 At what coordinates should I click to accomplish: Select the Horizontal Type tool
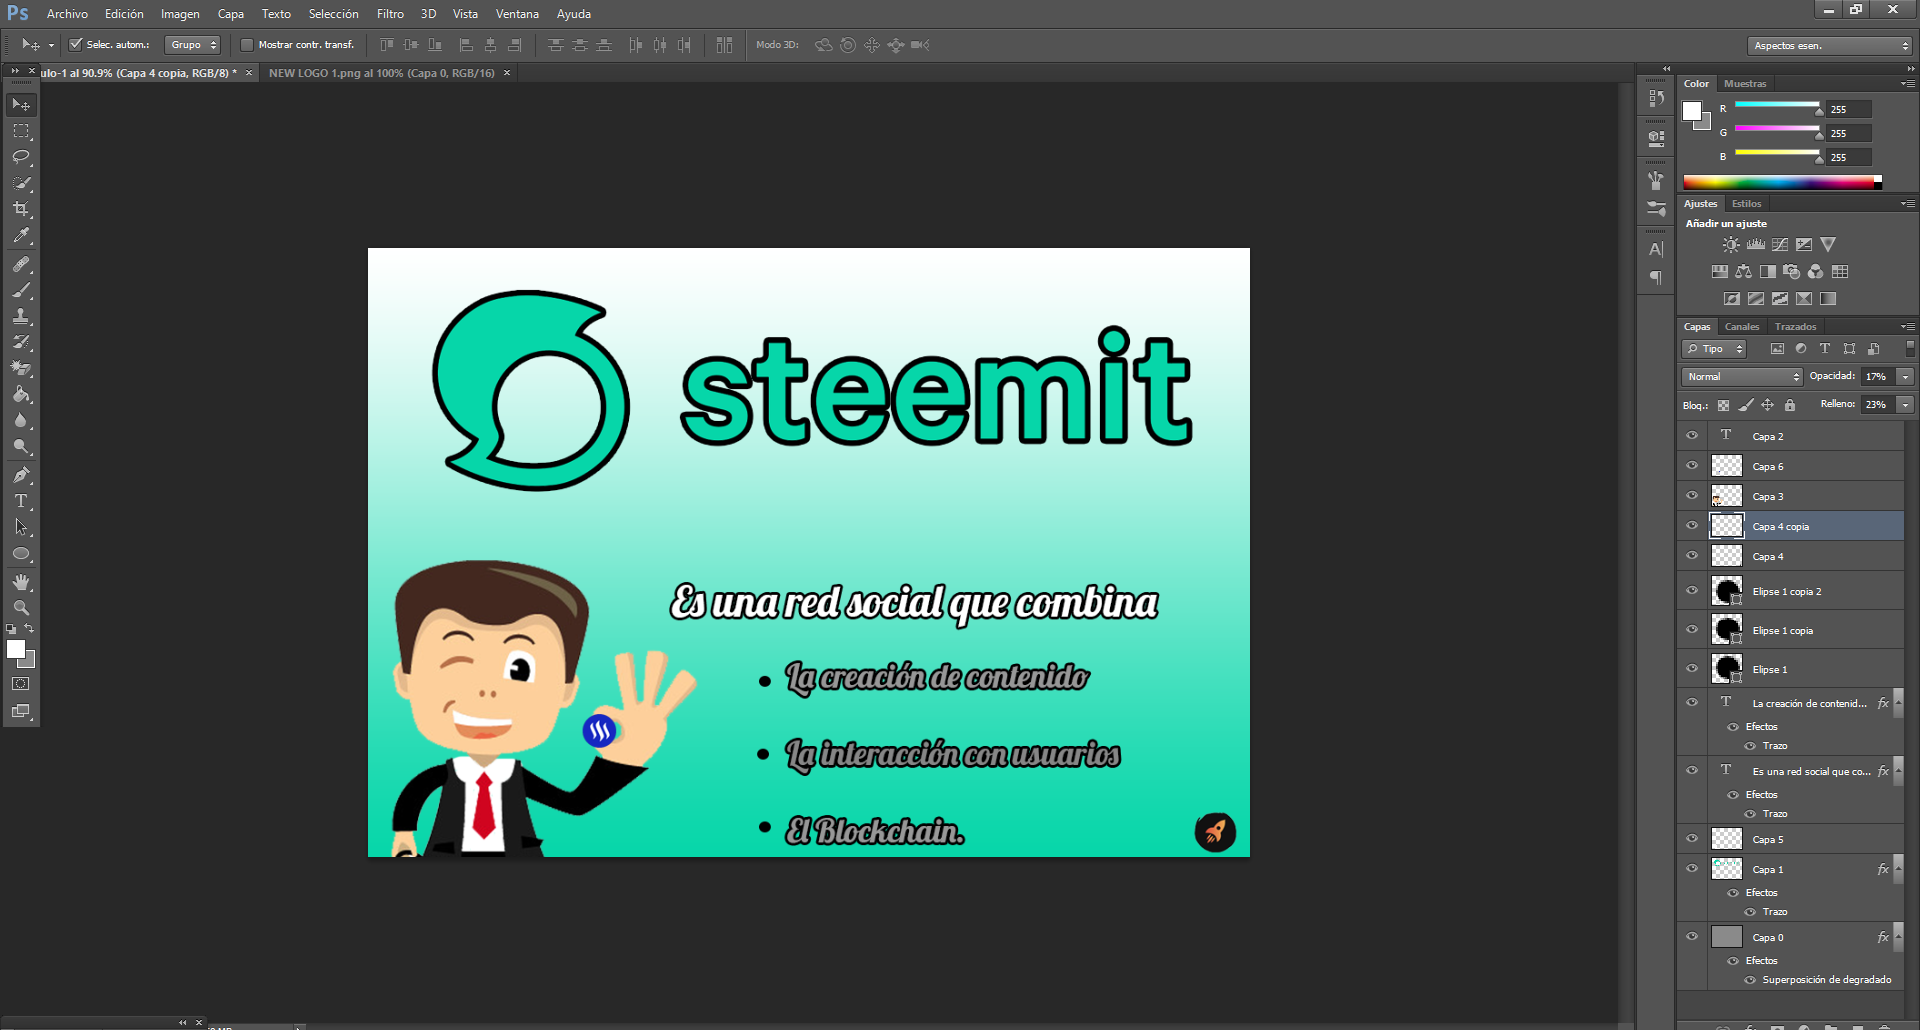point(21,501)
